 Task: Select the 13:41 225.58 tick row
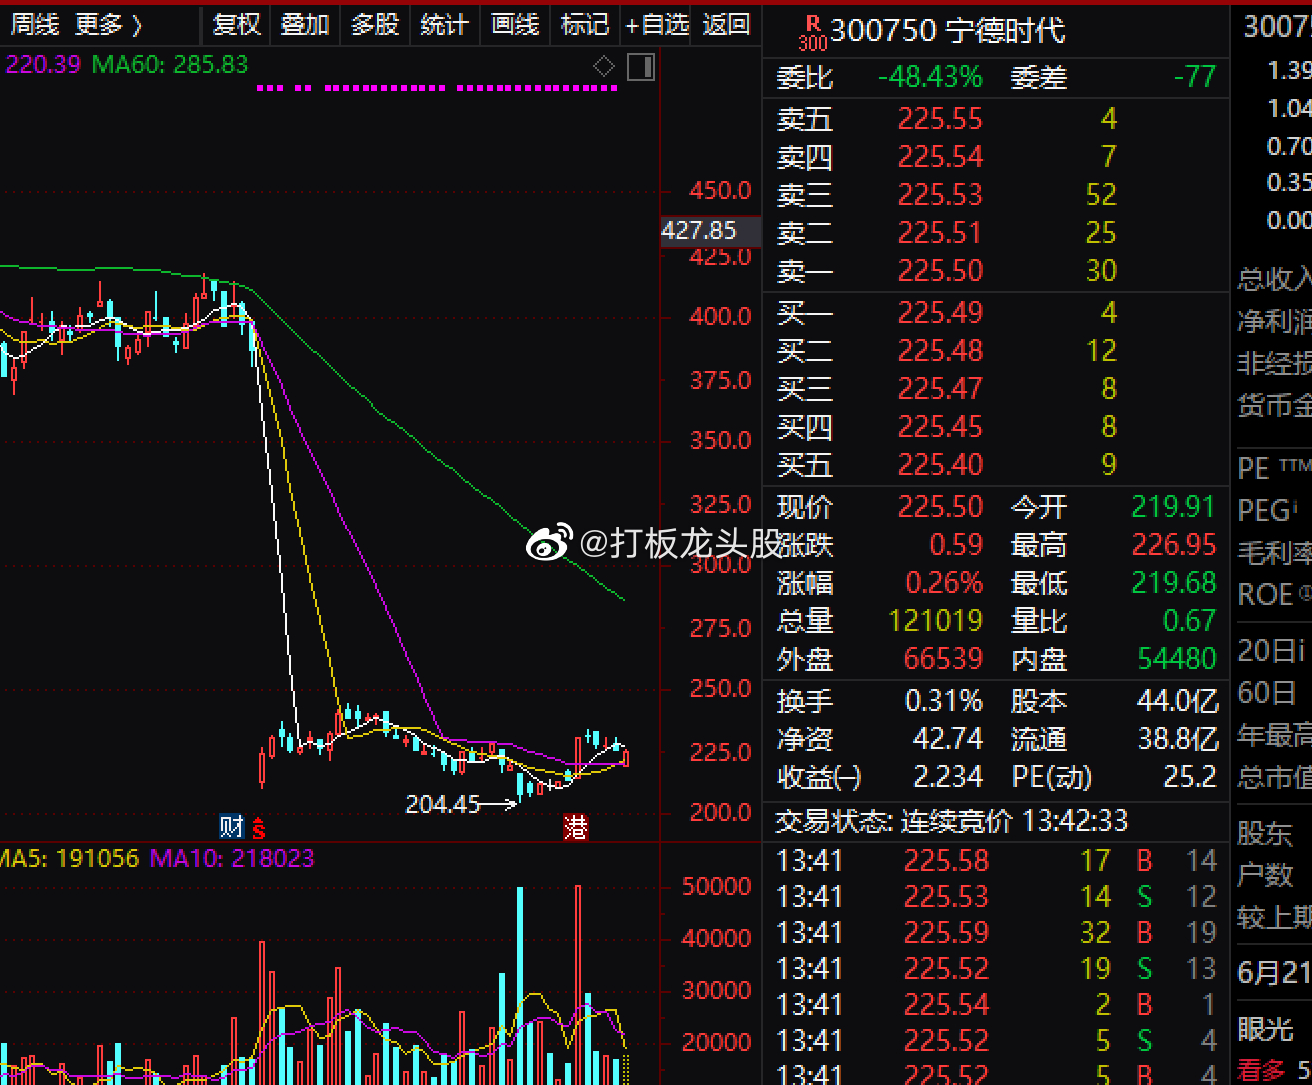tap(996, 861)
